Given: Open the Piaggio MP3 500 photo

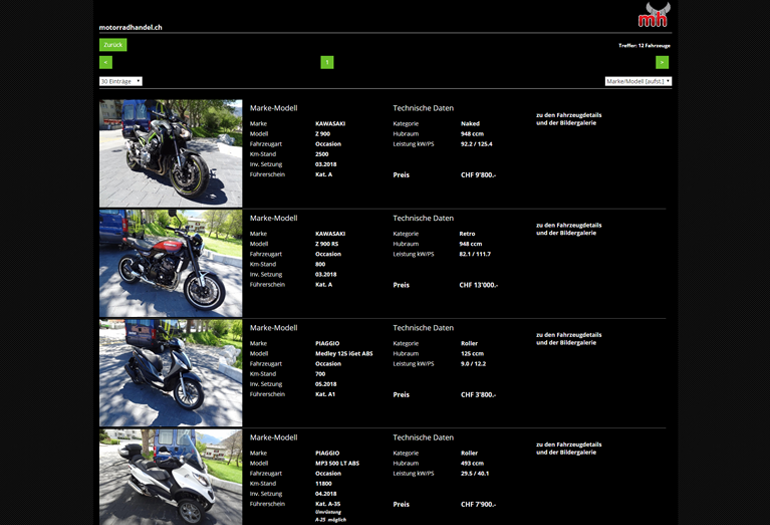Looking at the screenshot, I should [171, 477].
